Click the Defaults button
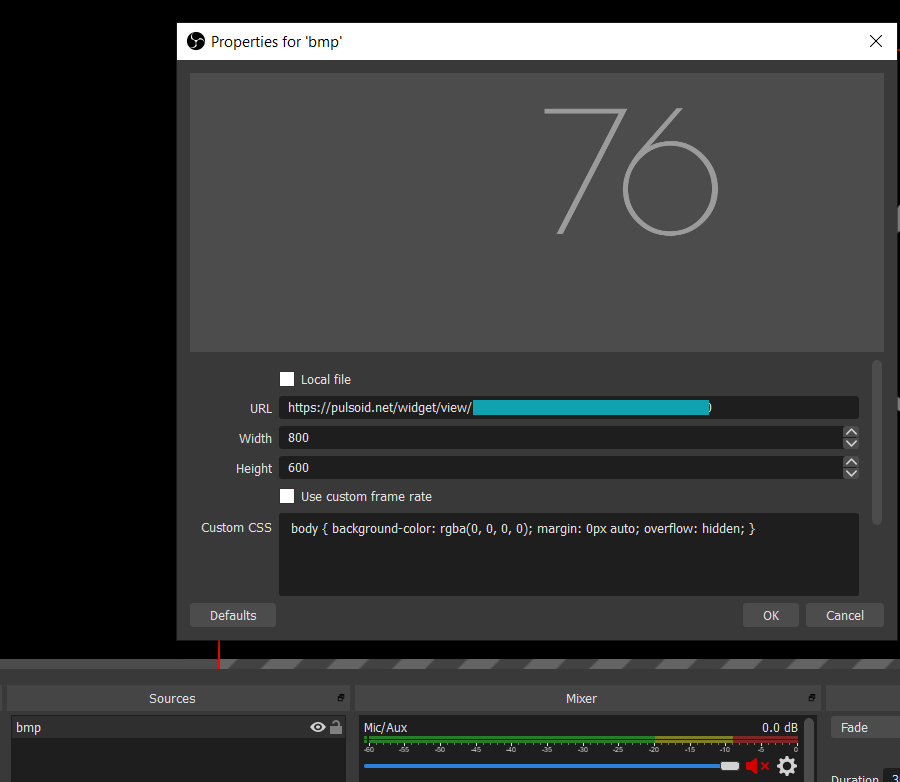 click(x=233, y=615)
